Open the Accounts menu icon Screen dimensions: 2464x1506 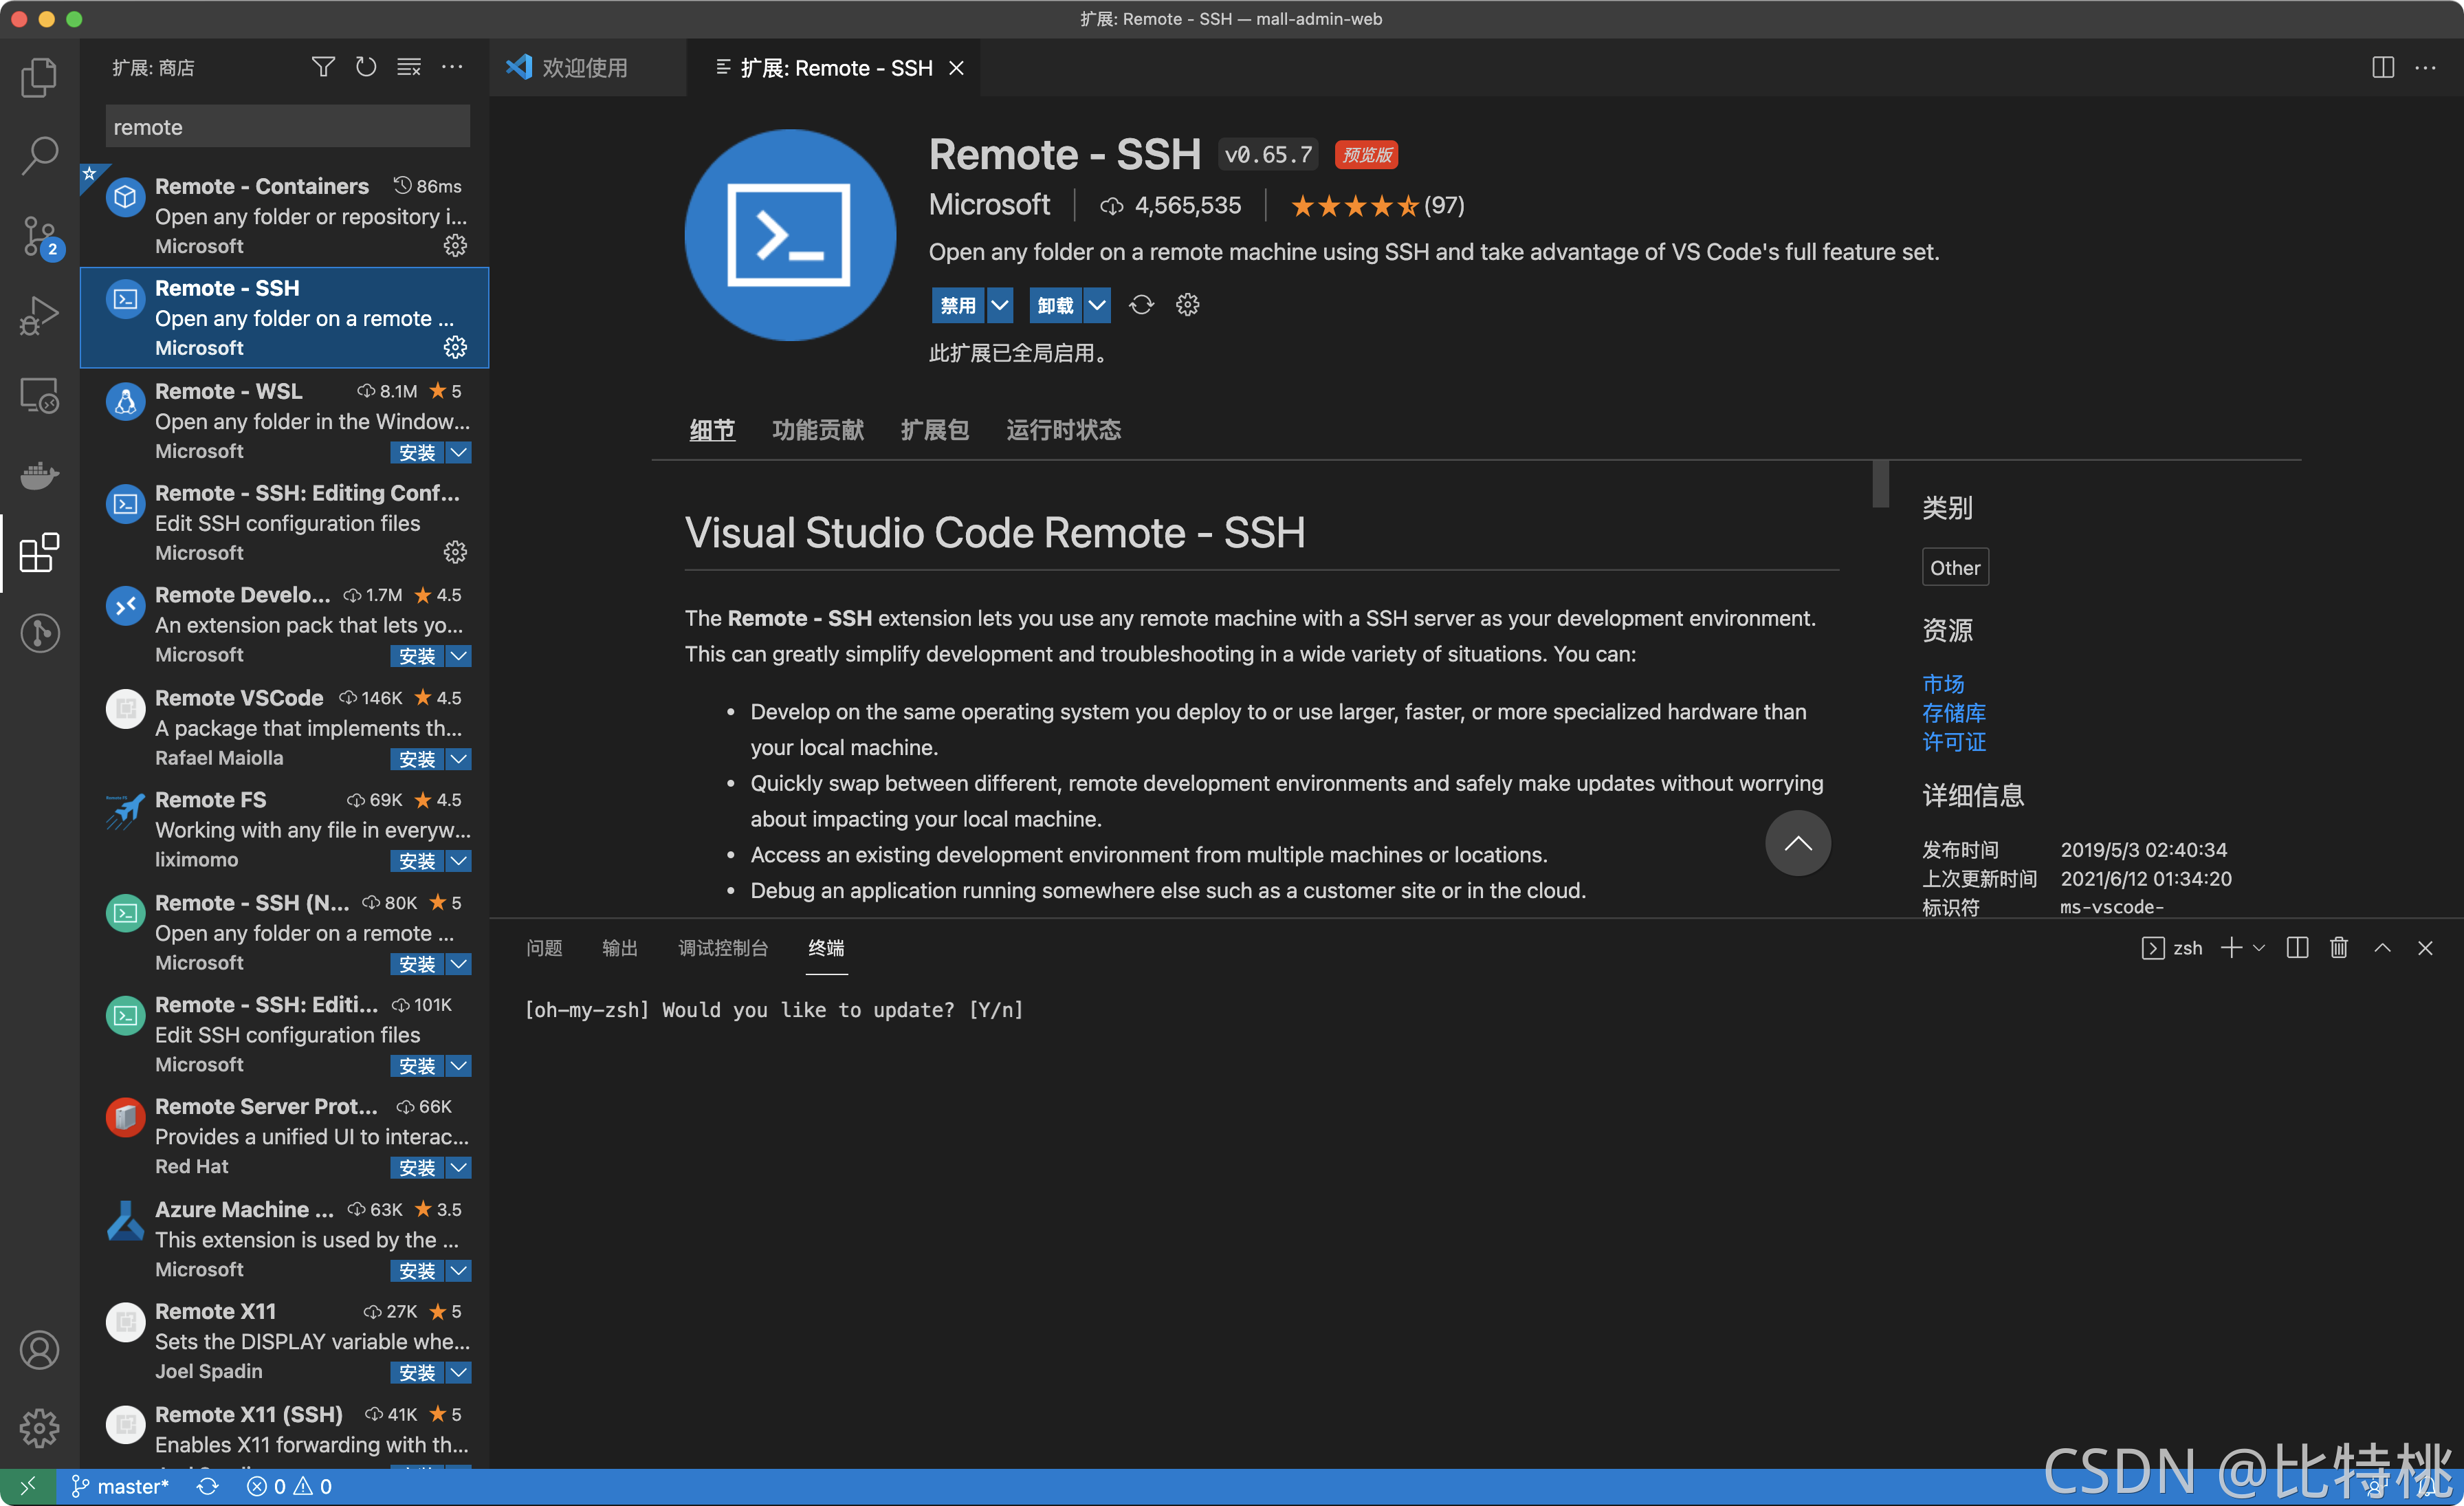pos(39,1350)
